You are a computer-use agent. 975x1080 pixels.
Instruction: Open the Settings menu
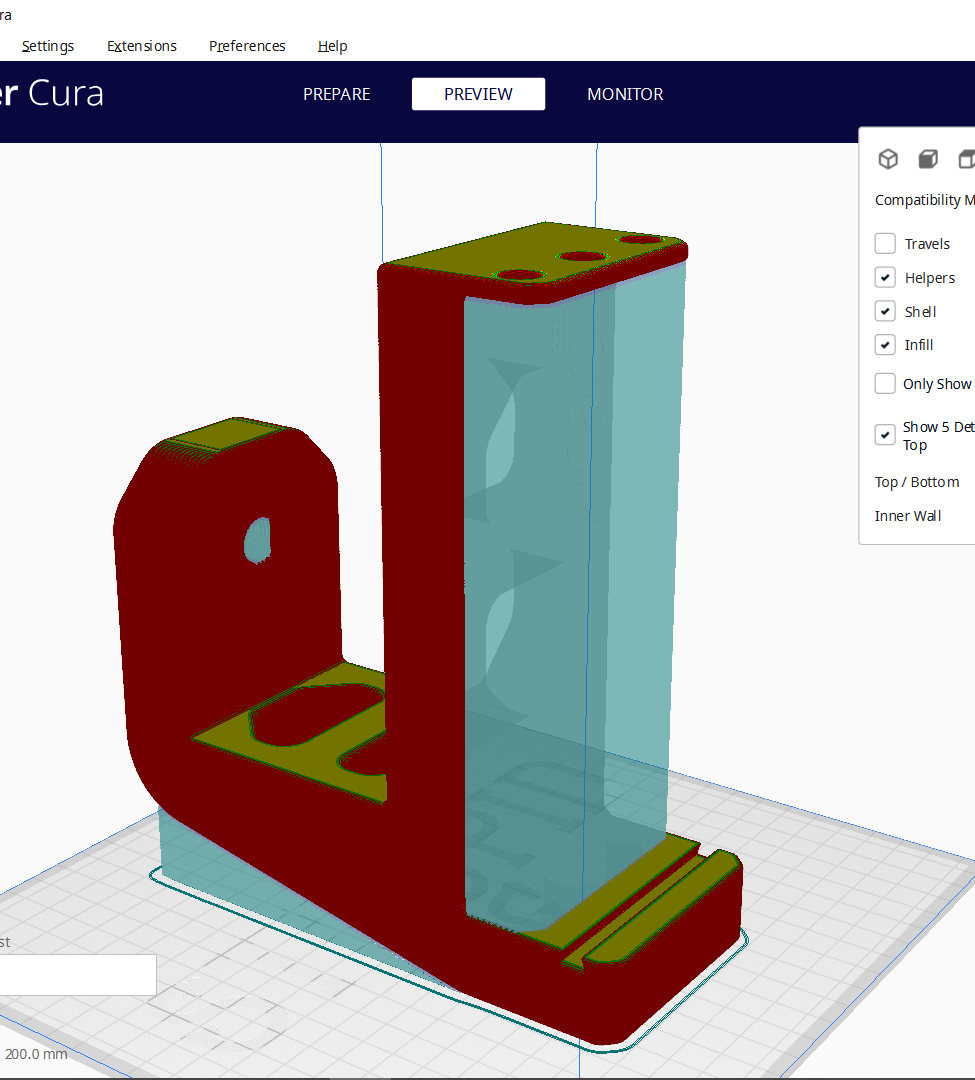coord(48,46)
